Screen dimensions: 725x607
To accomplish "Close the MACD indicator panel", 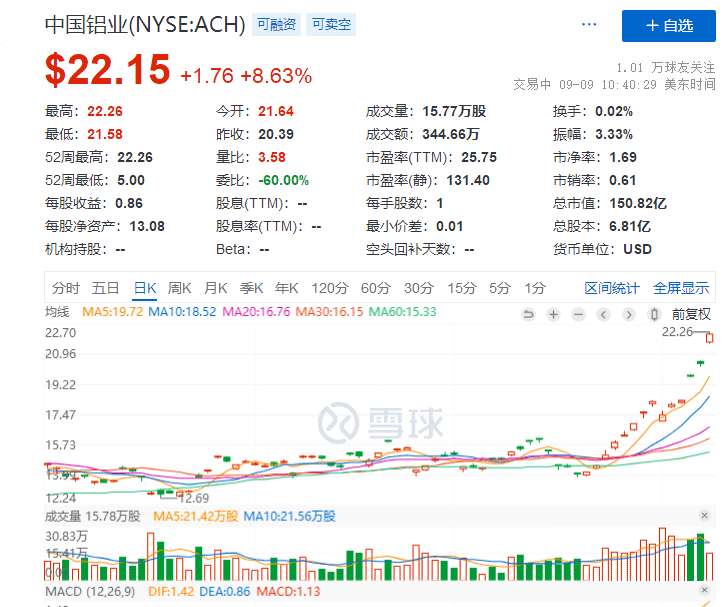I will (704, 590).
